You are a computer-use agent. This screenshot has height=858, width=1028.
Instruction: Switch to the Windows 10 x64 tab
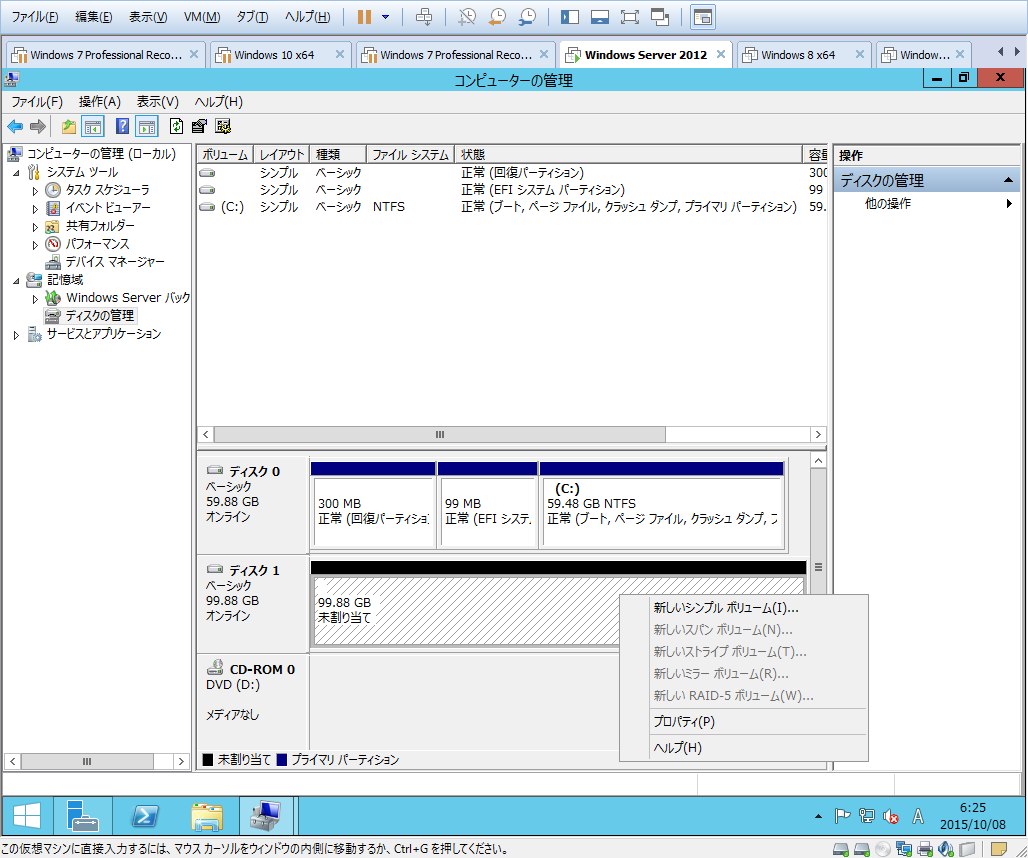281,54
